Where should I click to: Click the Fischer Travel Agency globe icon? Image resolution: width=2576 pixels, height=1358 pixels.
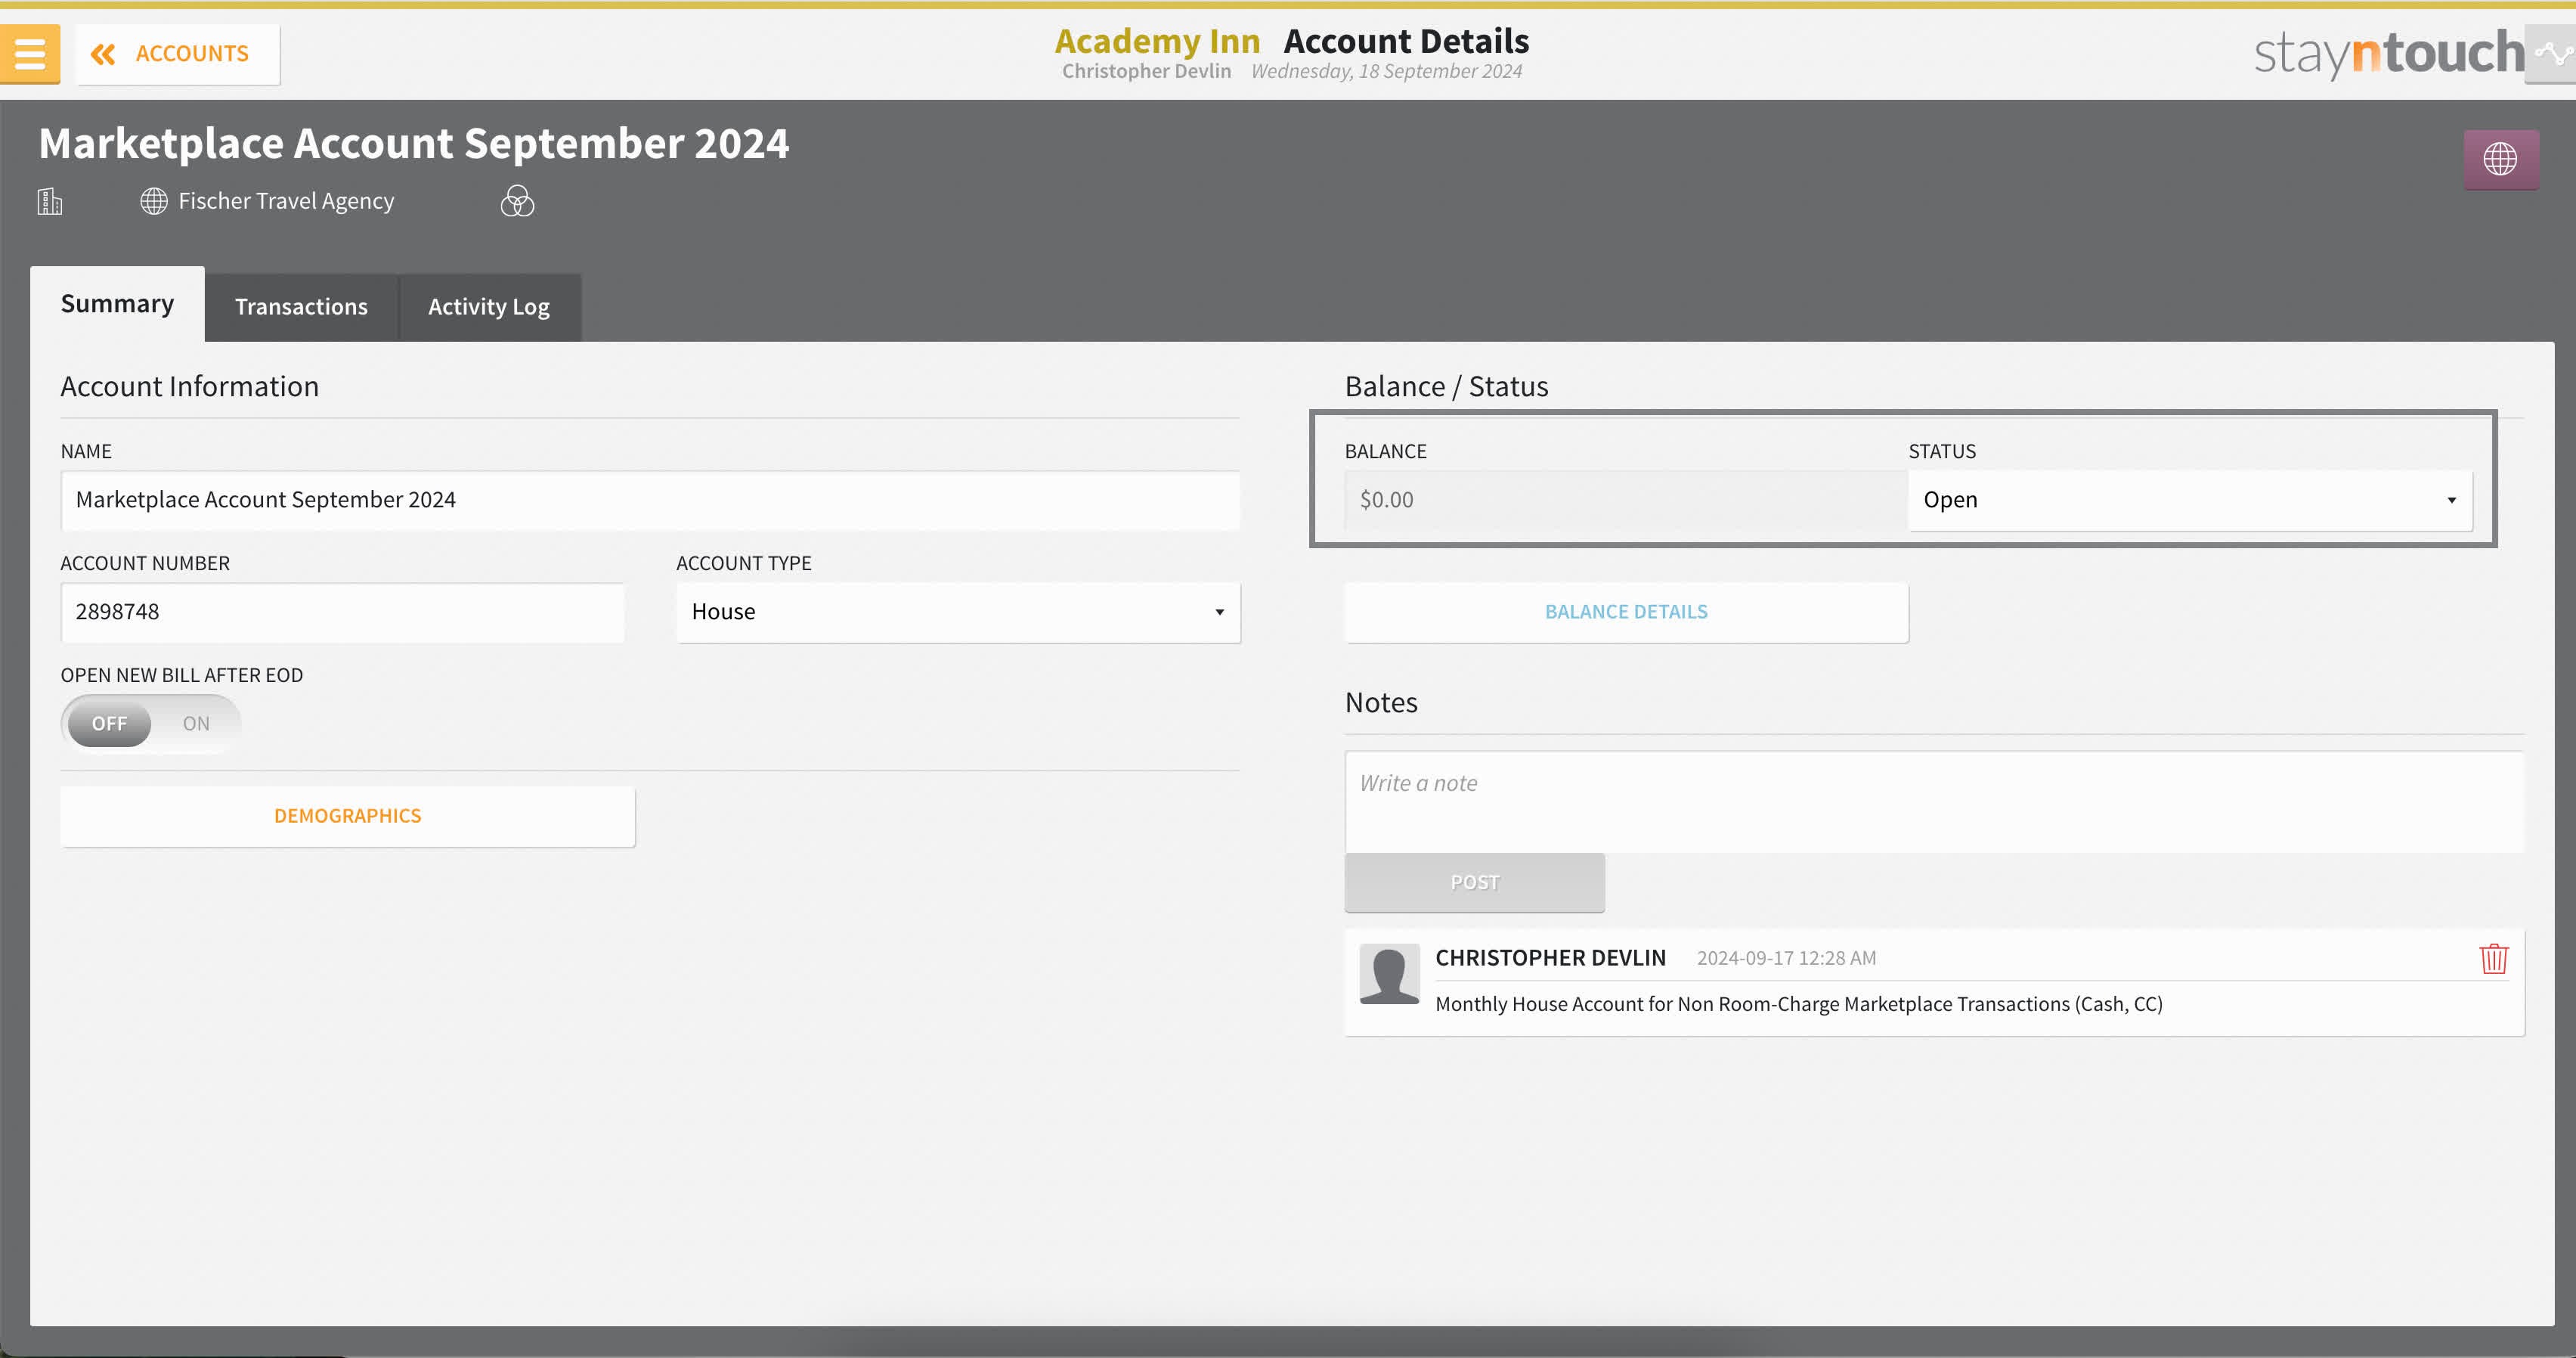(x=153, y=202)
